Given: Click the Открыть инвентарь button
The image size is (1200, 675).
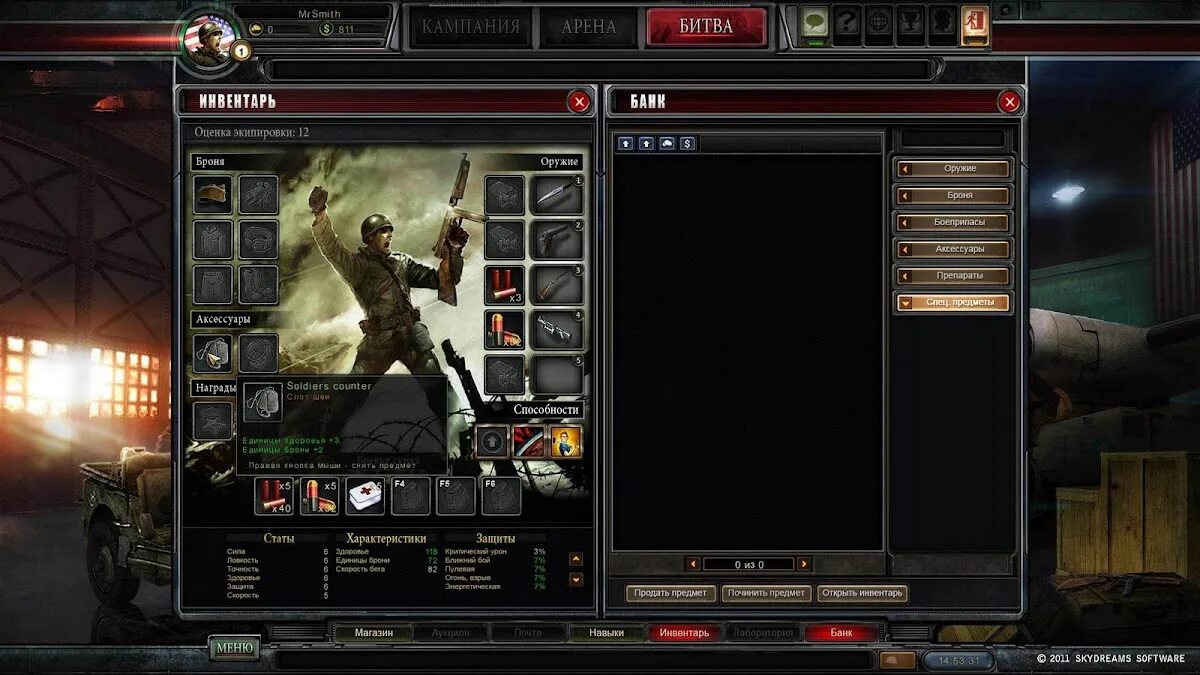Looking at the screenshot, I should 862,593.
